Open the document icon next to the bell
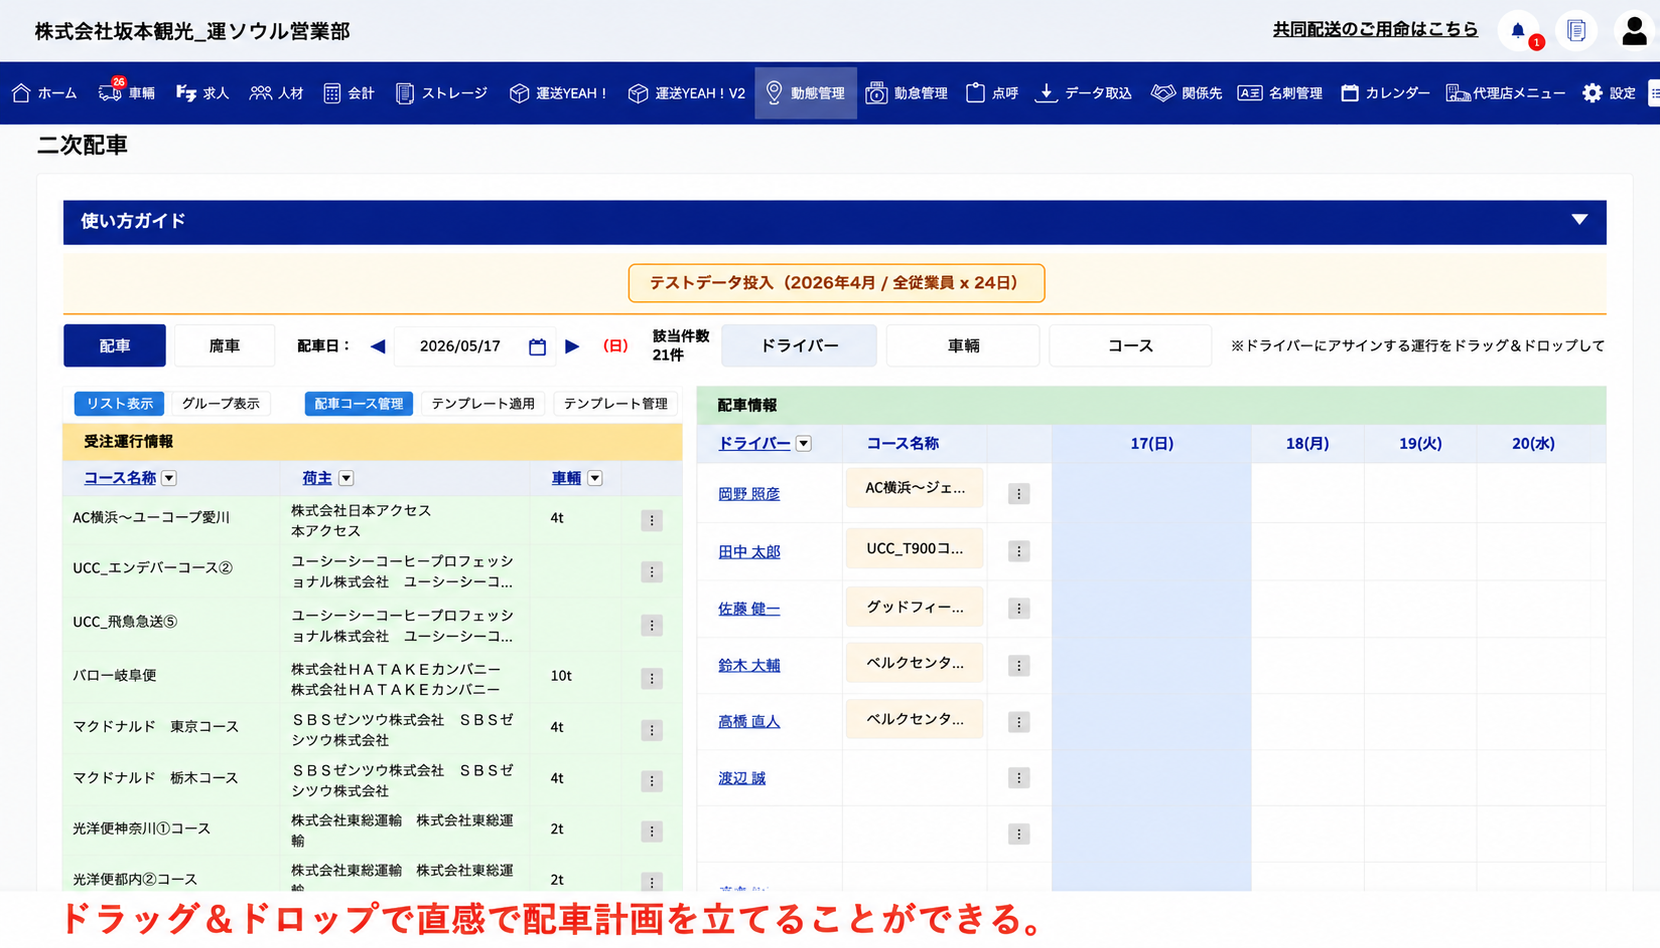Image resolution: width=1660 pixels, height=948 pixels. 1576,31
